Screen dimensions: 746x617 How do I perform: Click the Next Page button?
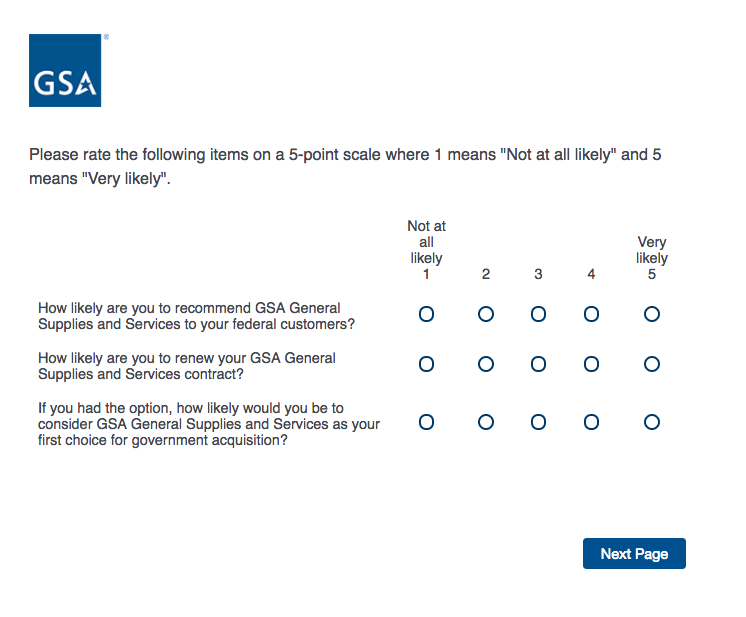[634, 554]
